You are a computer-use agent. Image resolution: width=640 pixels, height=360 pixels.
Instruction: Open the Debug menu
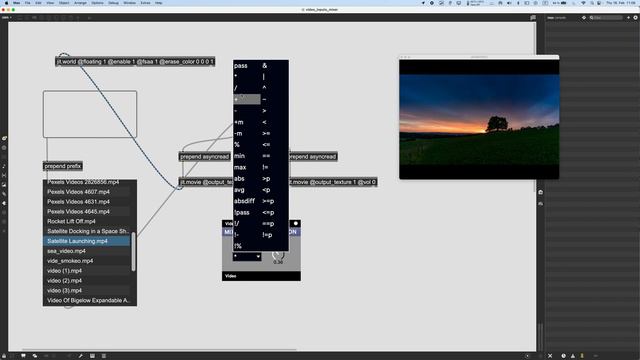tap(113, 3)
